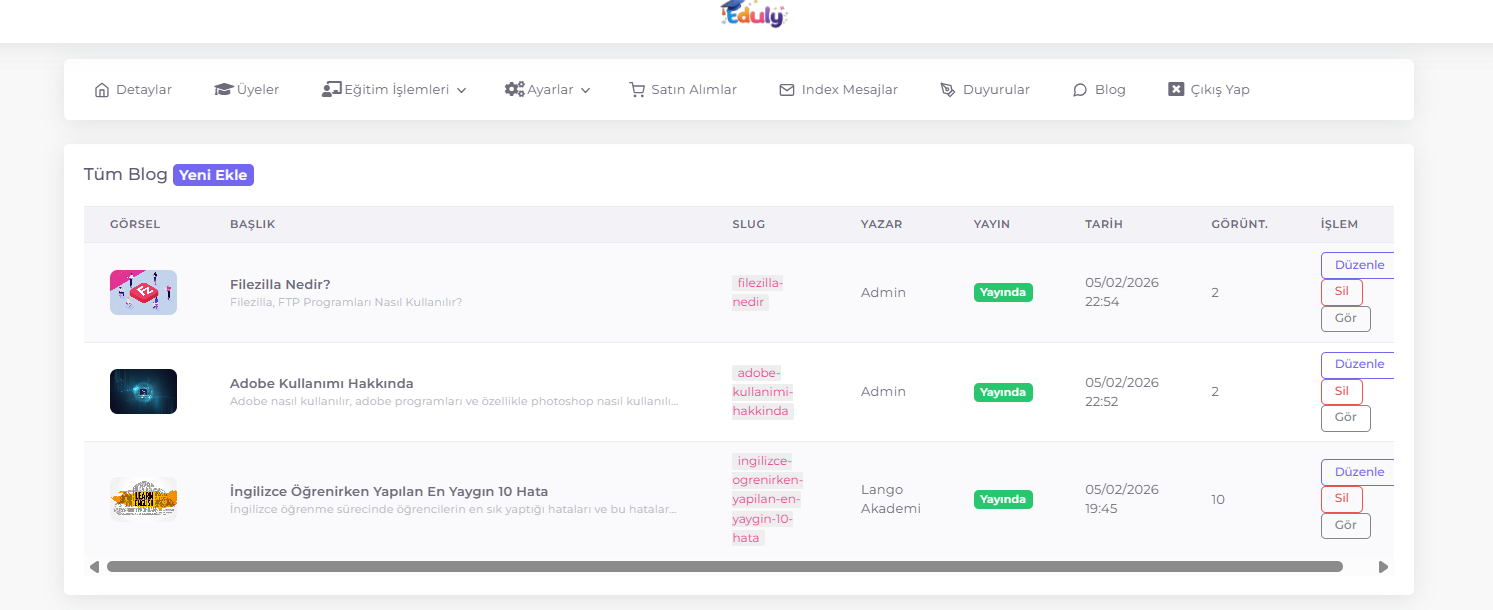1493x610 pixels.
Task: Click the horizontal scrollbar right arrow
Action: click(x=1383, y=567)
